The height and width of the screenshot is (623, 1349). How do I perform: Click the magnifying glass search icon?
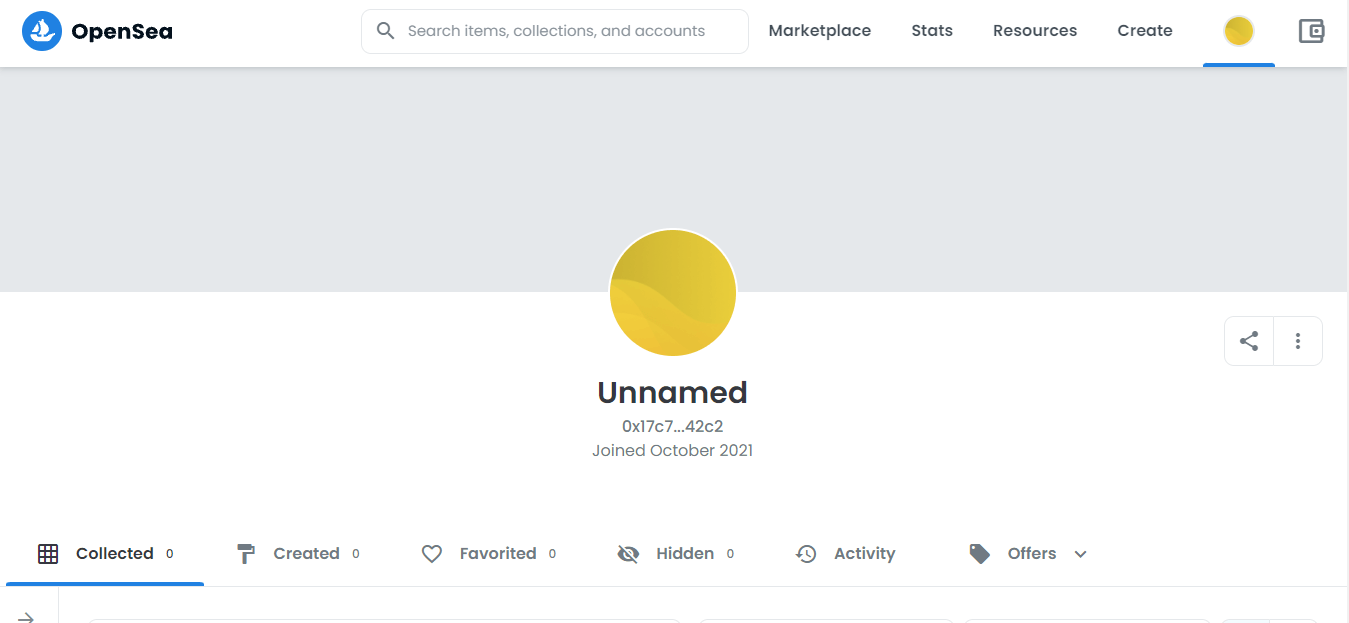click(386, 31)
